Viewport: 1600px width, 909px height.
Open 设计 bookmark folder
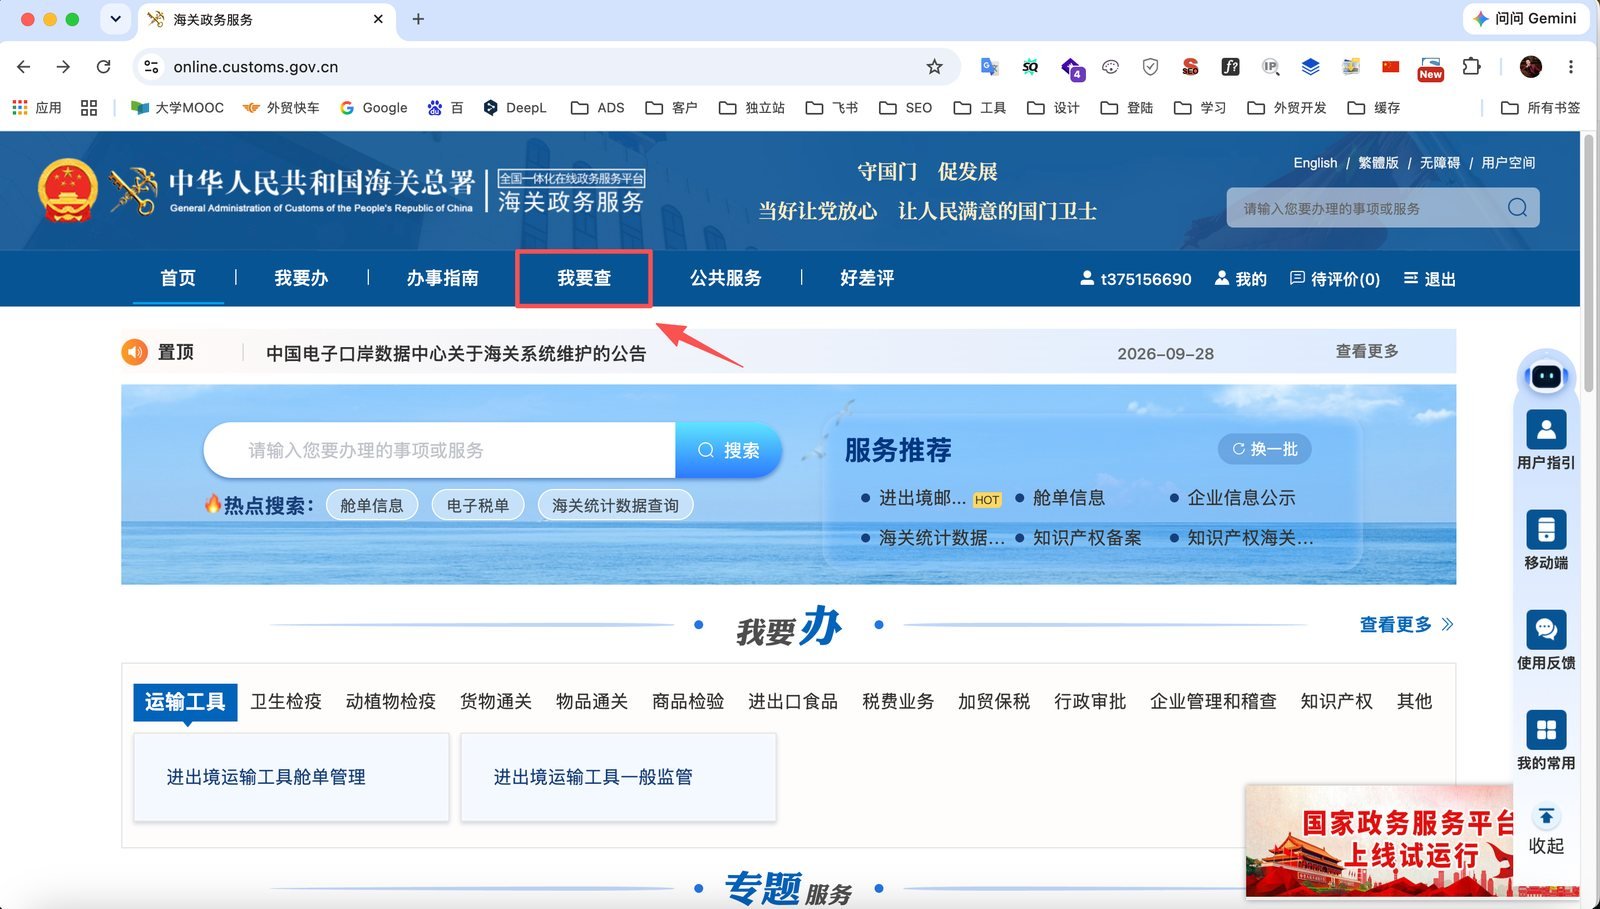tap(1052, 108)
